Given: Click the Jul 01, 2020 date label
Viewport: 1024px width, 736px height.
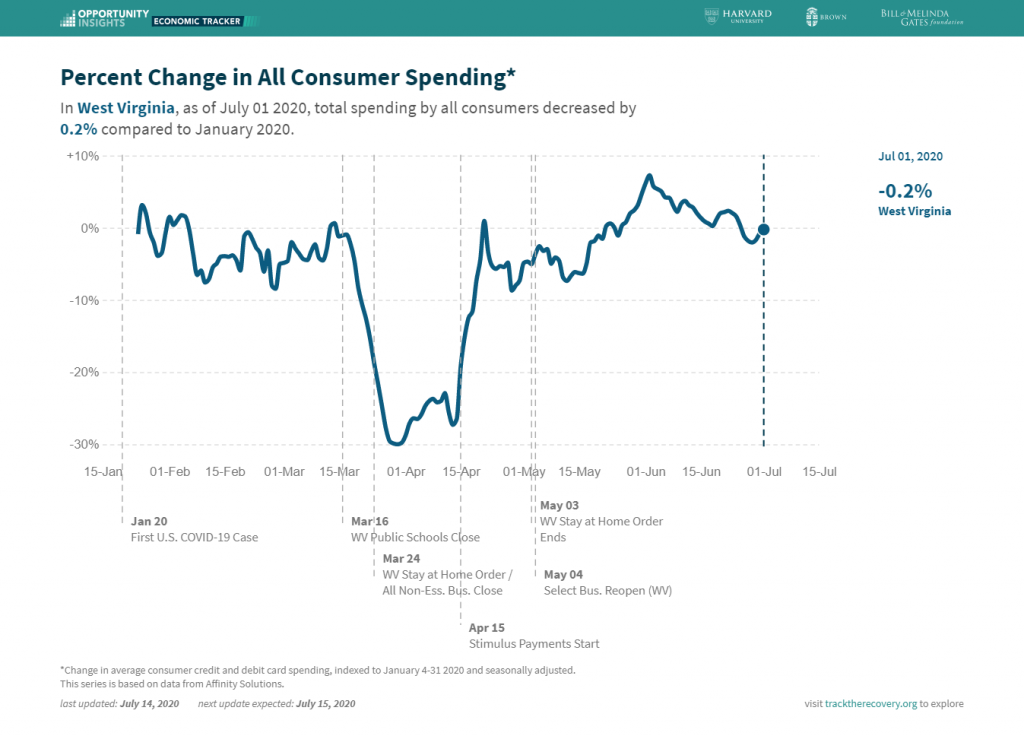Looking at the screenshot, I should click(910, 156).
